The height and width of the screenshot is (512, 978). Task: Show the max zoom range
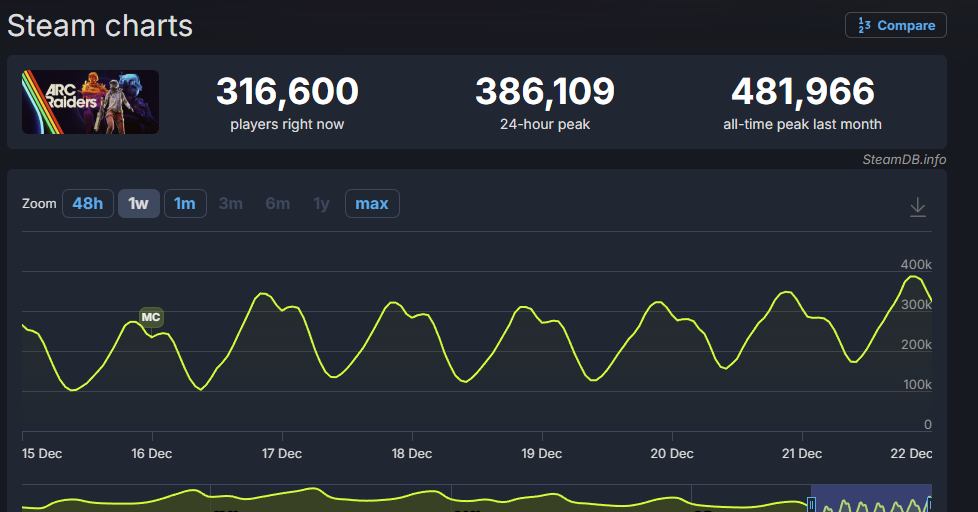tap(372, 203)
